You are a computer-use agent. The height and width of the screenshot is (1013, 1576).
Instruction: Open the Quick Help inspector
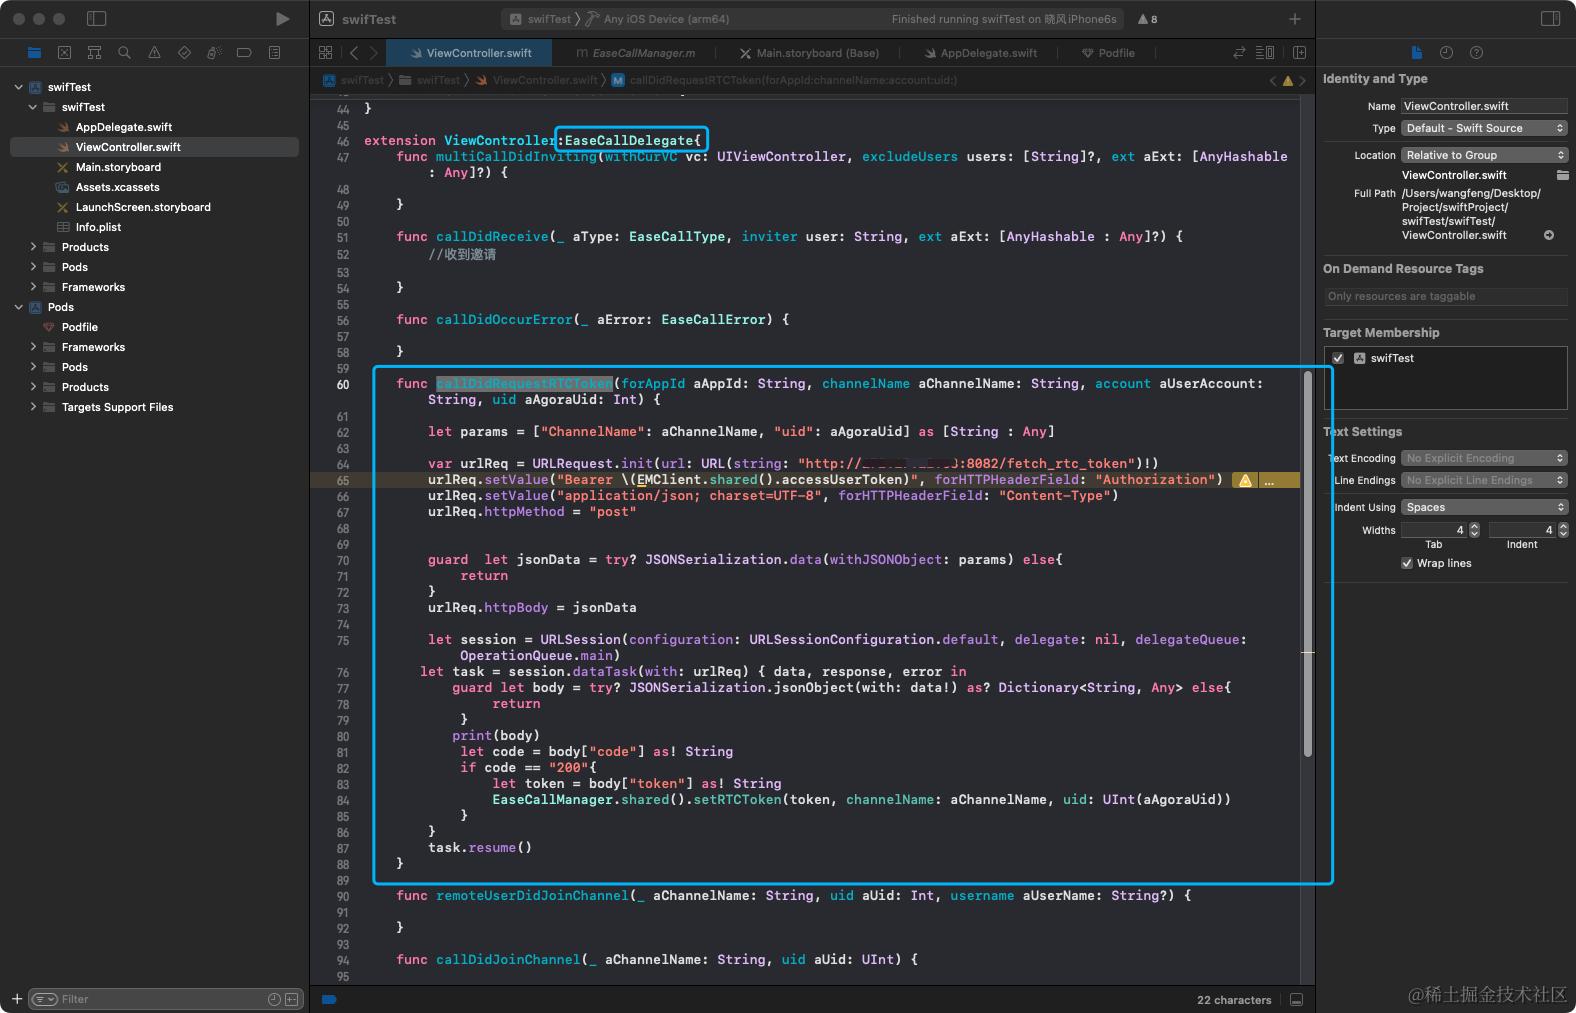(x=1476, y=53)
